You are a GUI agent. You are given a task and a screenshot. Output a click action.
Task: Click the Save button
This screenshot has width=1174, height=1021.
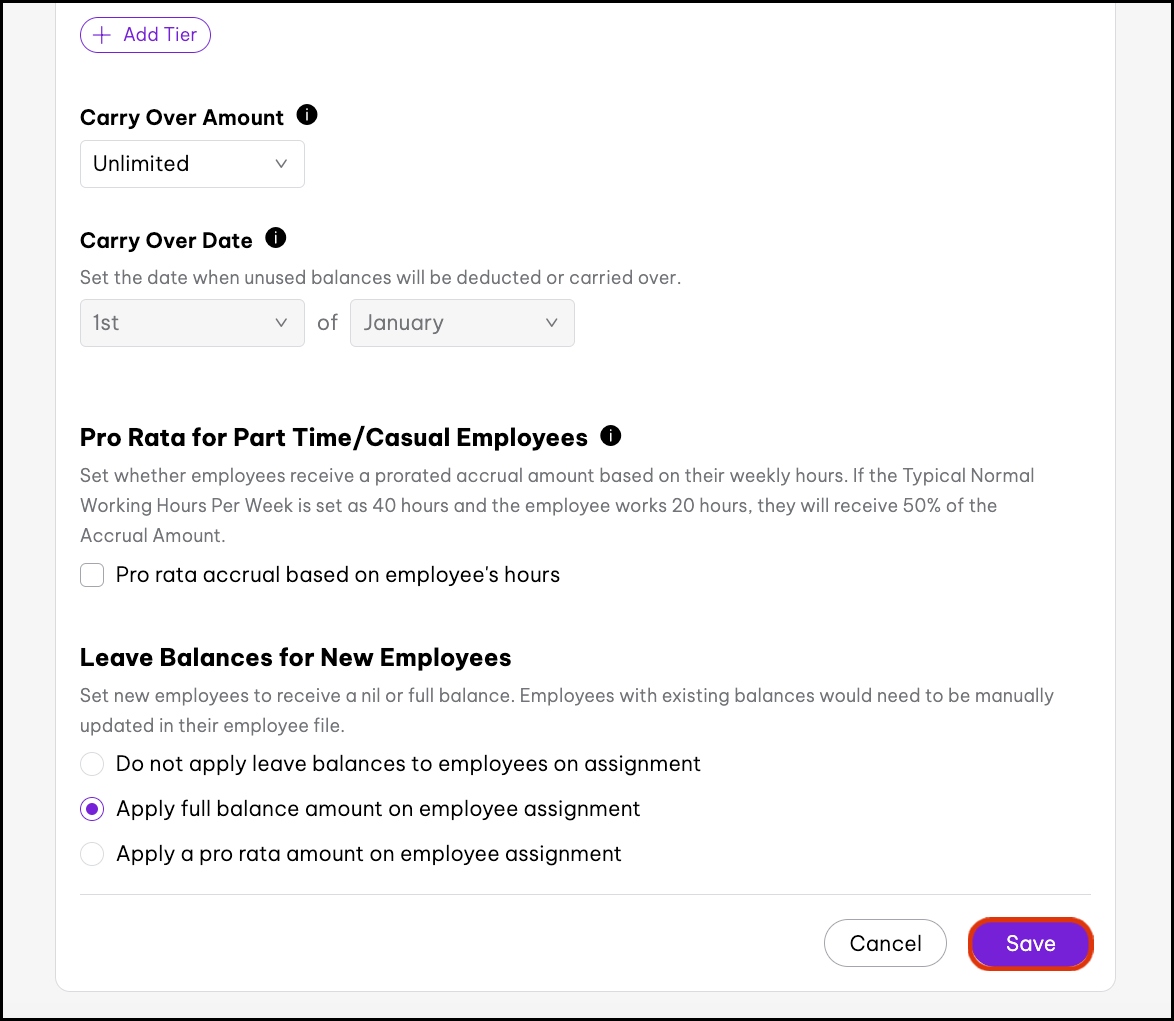point(1030,943)
